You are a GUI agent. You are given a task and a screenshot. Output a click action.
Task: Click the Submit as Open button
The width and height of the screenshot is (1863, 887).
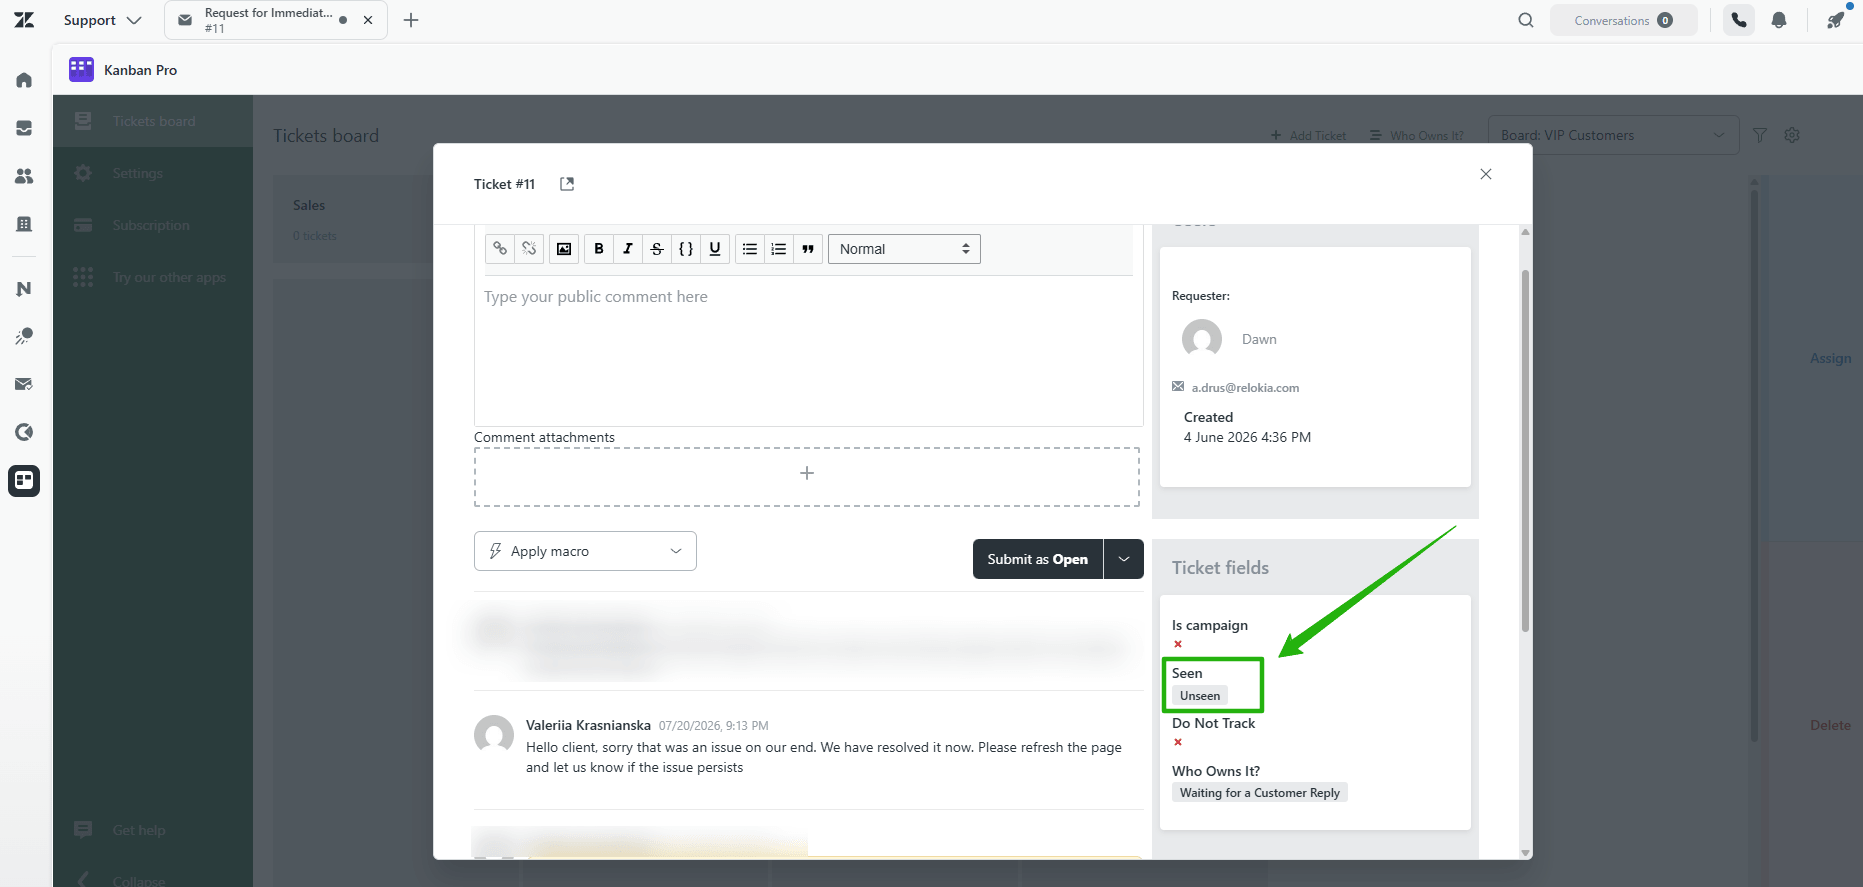click(x=1038, y=559)
